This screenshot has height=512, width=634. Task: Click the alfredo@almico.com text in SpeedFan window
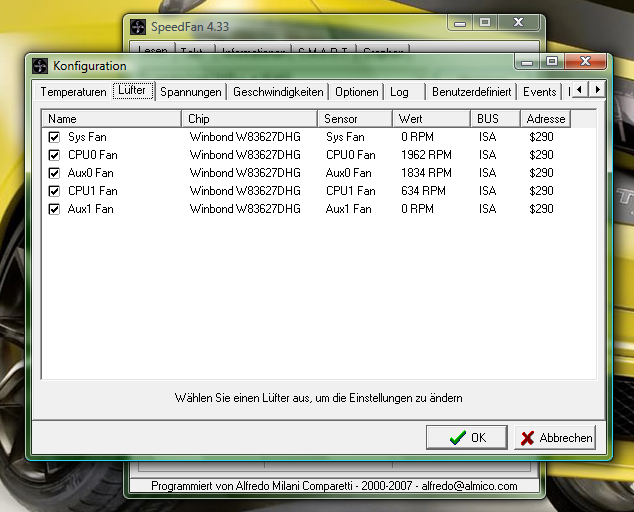pyautogui.click(x=469, y=486)
